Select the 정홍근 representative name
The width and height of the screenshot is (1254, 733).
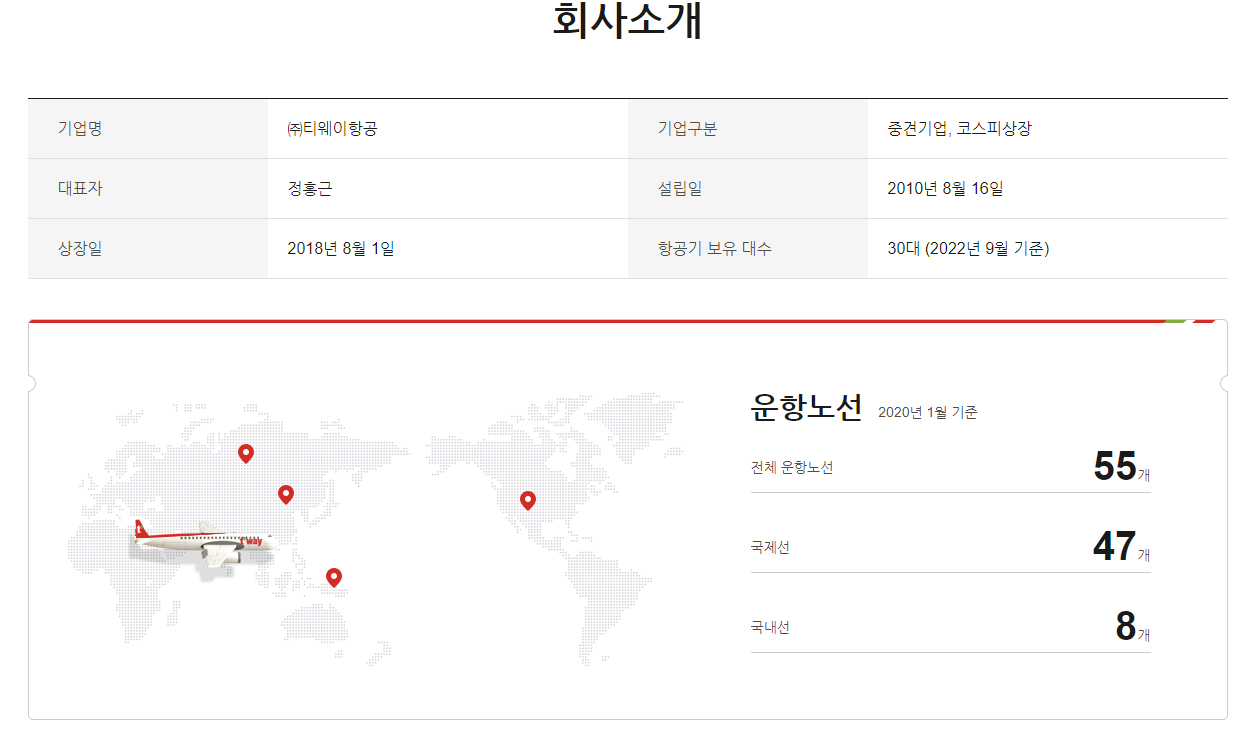coord(310,189)
